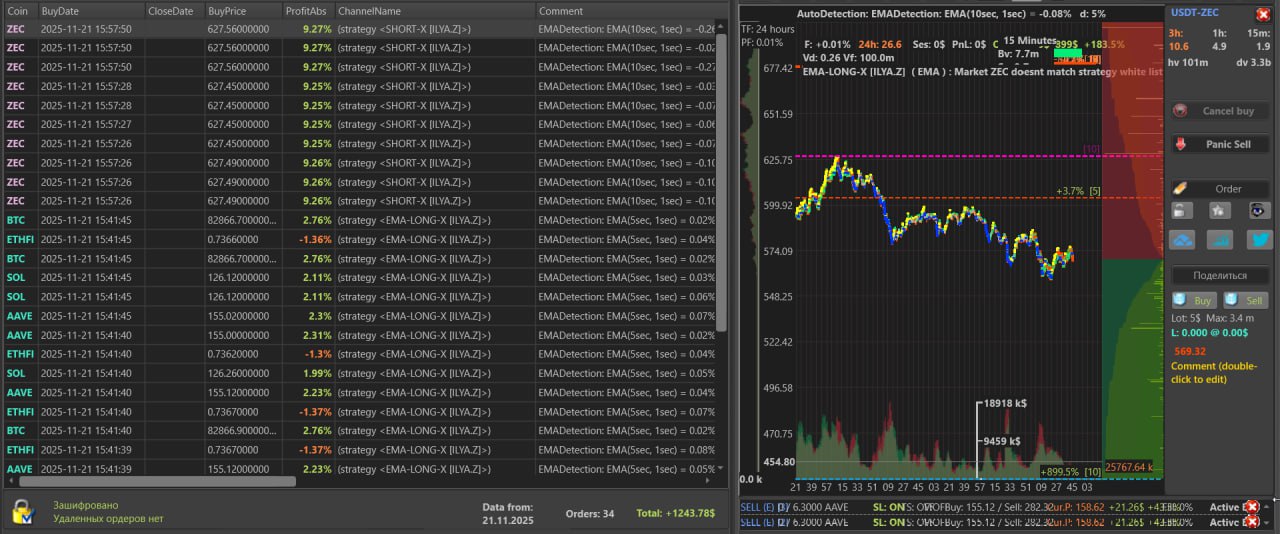Cancel the second AAVE sell order with red X

point(1251,522)
